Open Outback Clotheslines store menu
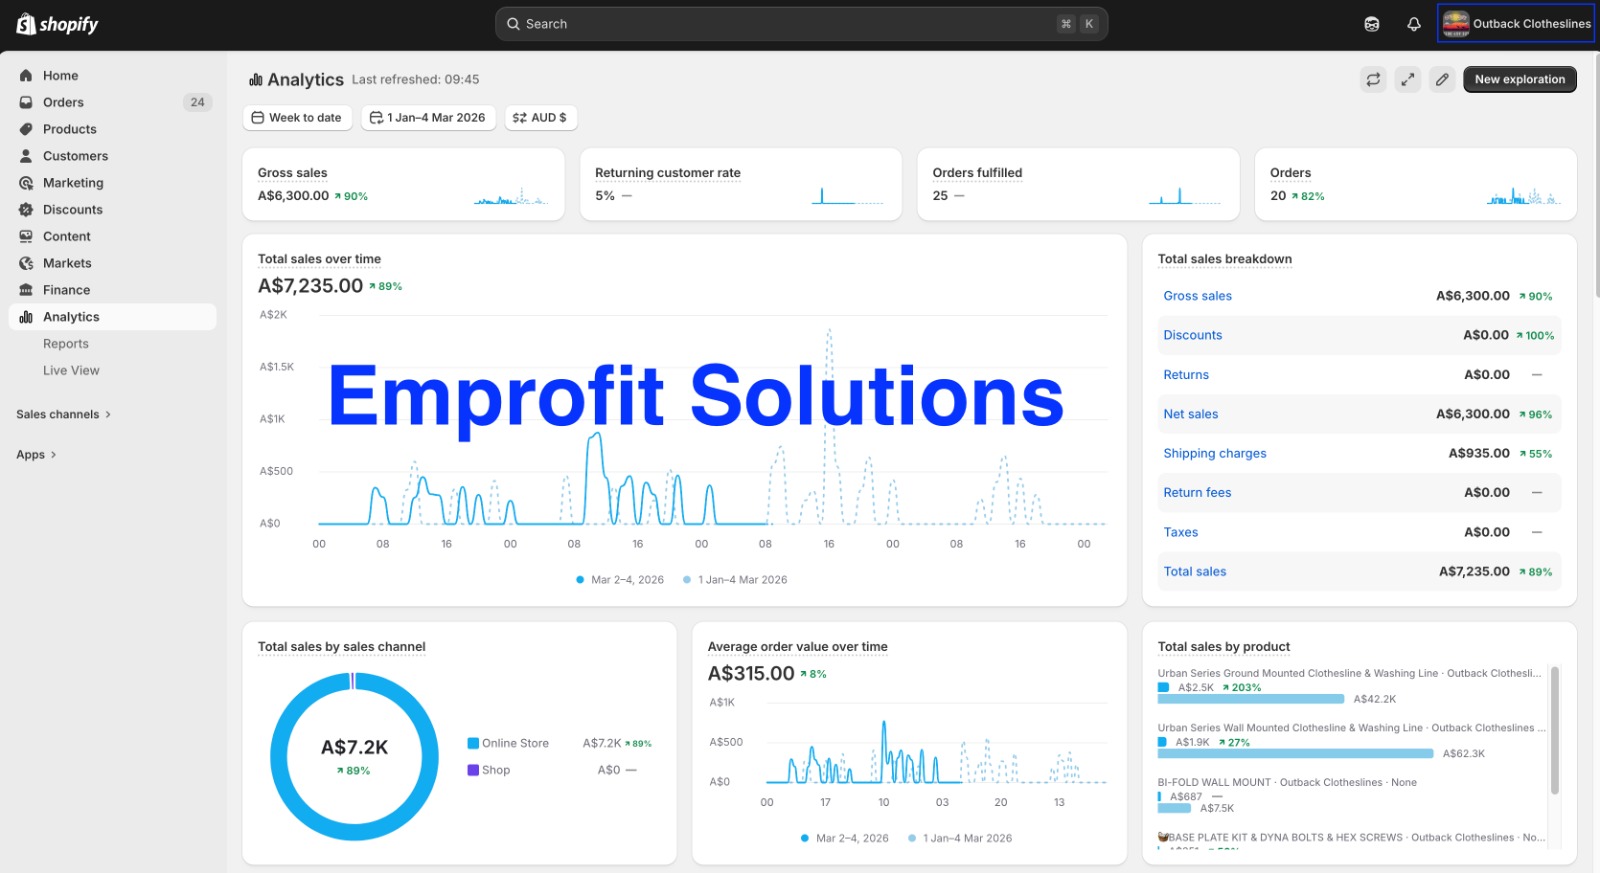Viewport: 1600px width, 873px height. coord(1516,24)
